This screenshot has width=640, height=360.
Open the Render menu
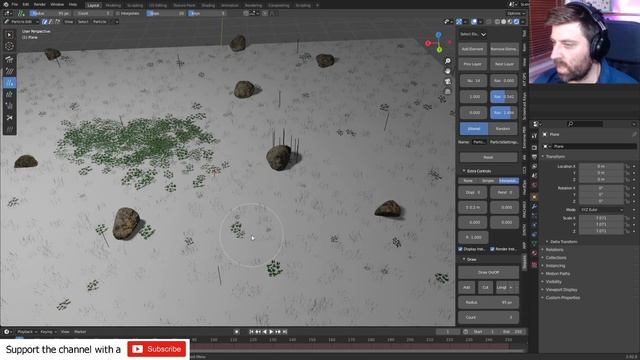tap(40, 4)
